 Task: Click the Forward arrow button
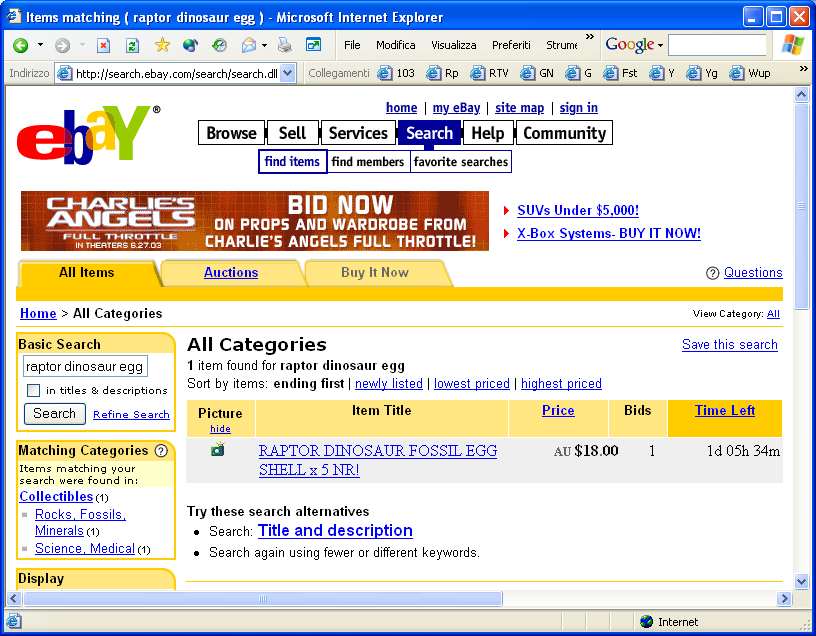point(62,45)
